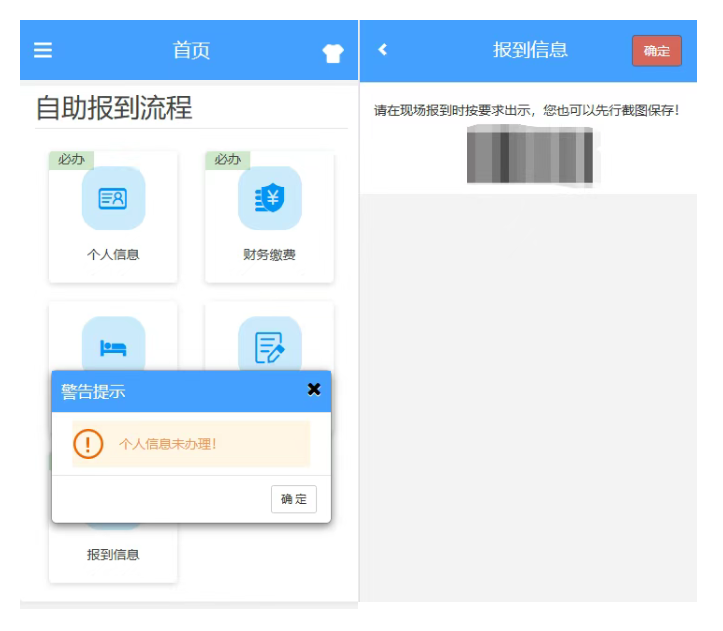The width and height of the screenshot is (723, 631).
Task: Select the document edit pencil icon
Action: click(269, 346)
